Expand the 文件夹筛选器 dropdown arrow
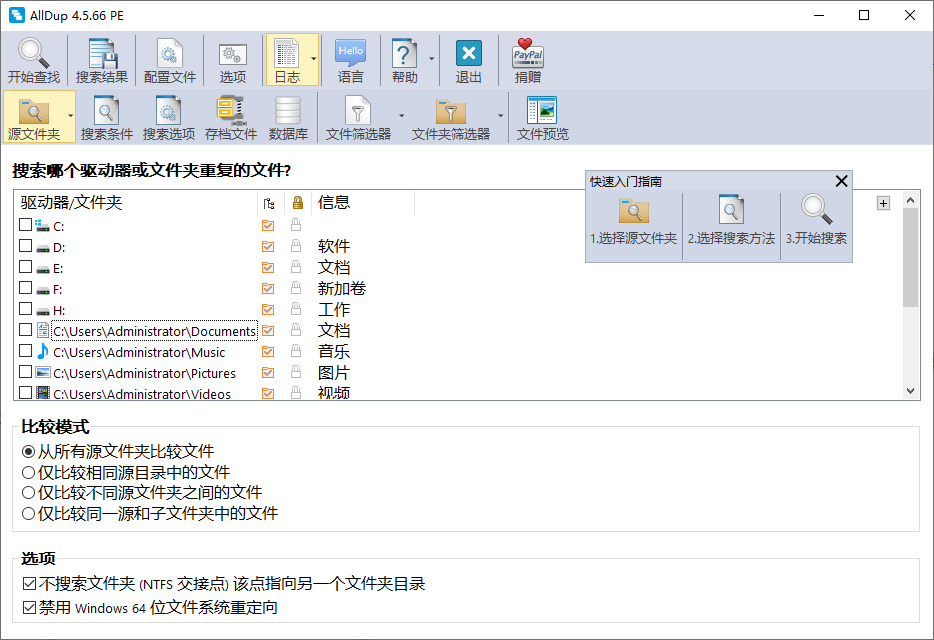The image size is (934, 640). pyautogui.click(x=500, y=116)
